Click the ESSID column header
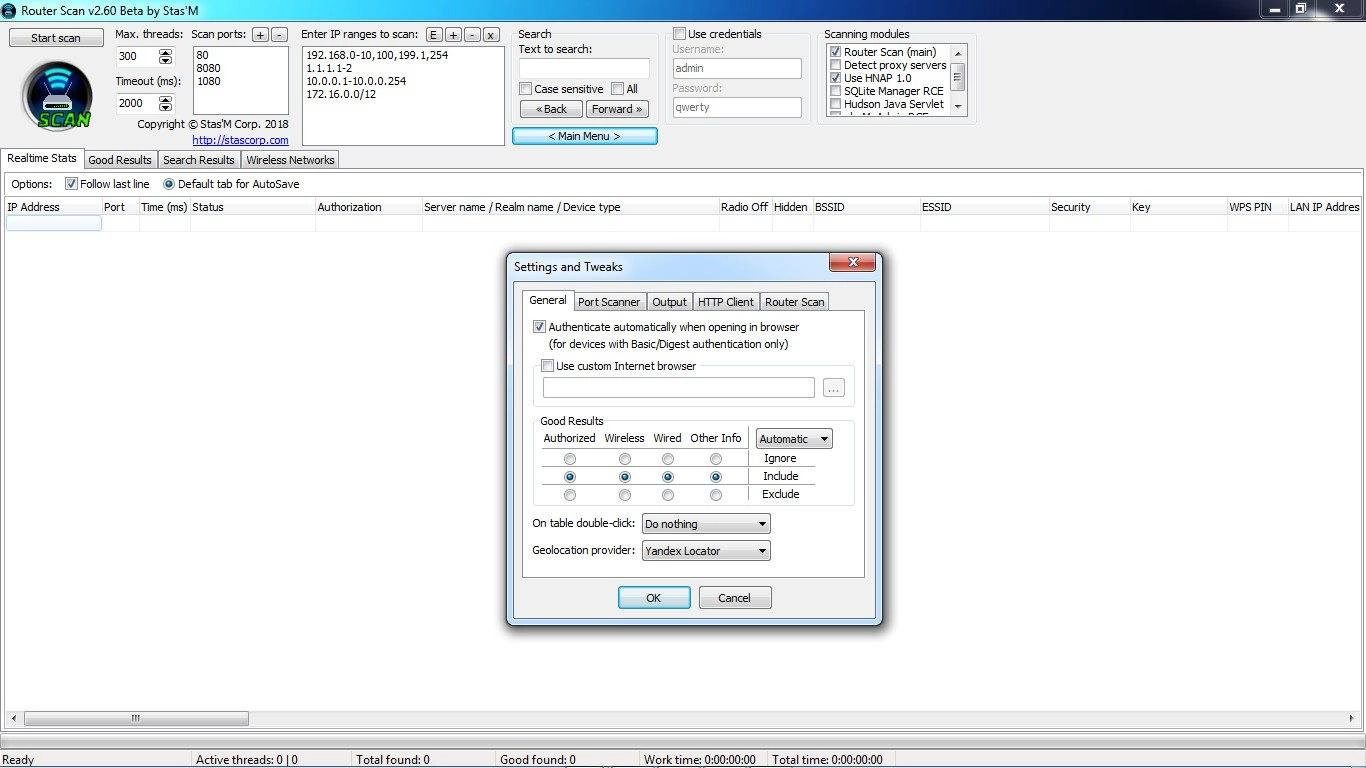1366x768 pixels. coord(984,207)
